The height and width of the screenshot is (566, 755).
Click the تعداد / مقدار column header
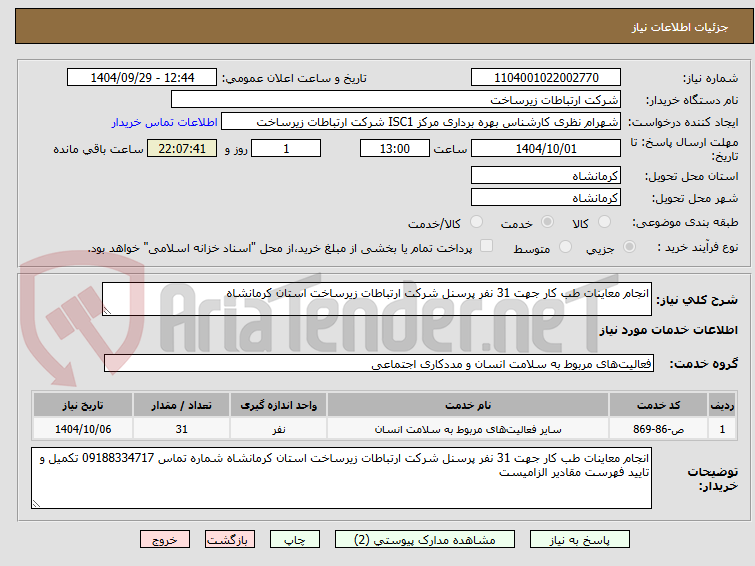(182, 405)
